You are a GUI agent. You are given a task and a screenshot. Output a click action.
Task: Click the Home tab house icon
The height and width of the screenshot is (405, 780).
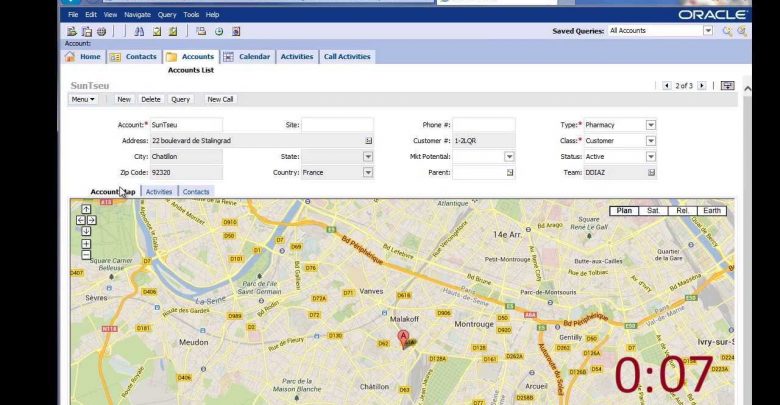(70, 57)
